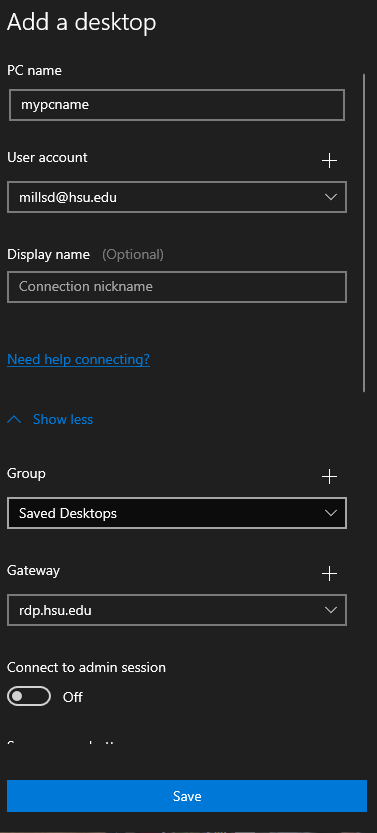377x833 pixels.
Task: Open the User account dropdown
Action: click(x=177, y=197)
